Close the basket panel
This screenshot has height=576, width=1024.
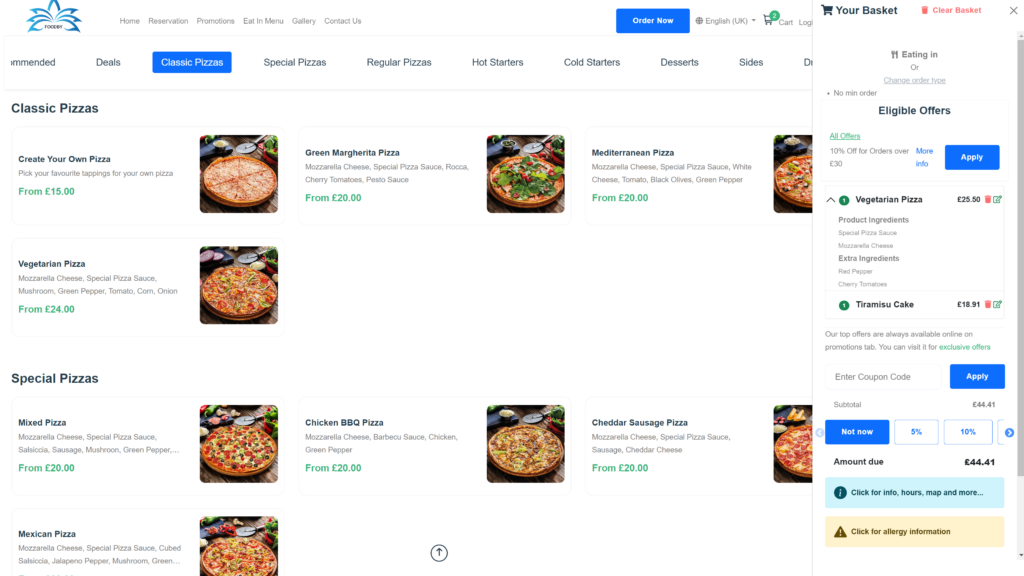click(1012, 10)
